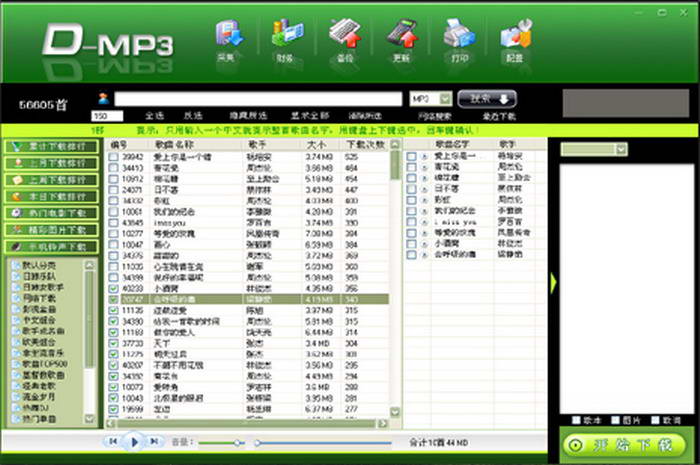700x465 pixels.
Task: Click the category tree scroll-down arrow
Action: [89, 419]
